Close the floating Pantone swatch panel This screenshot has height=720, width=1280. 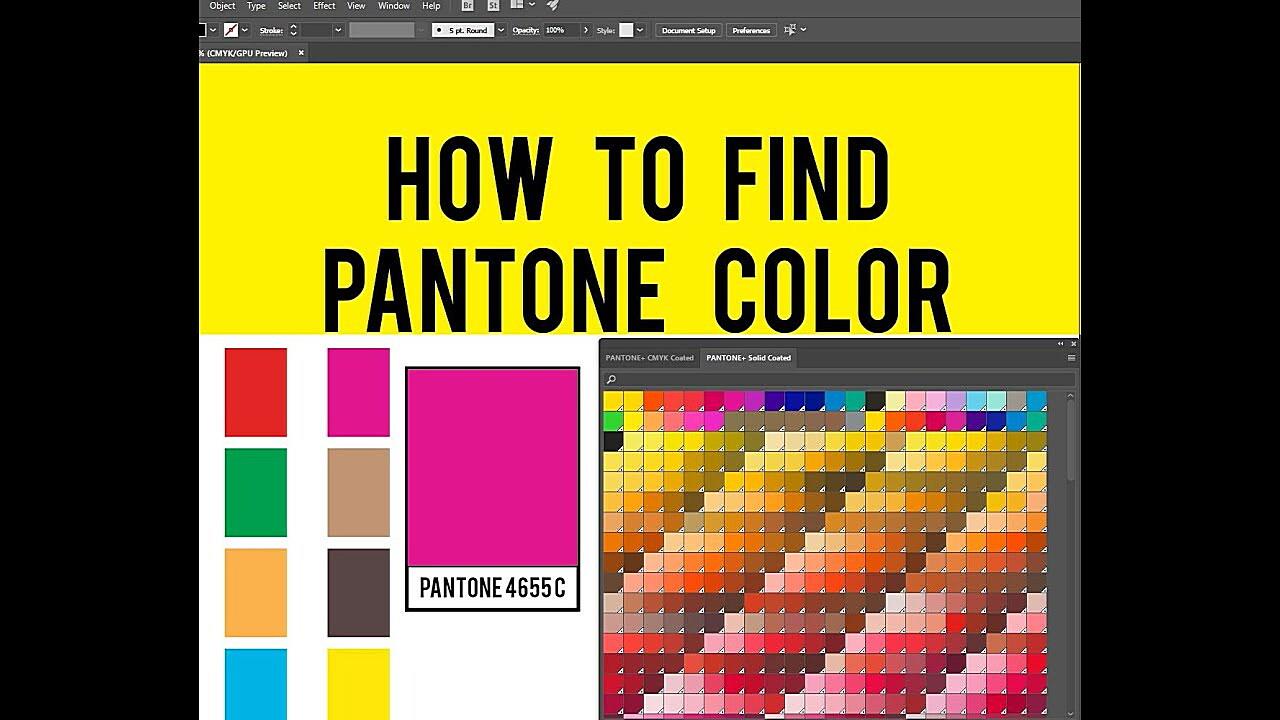(x=1073, y=344)
